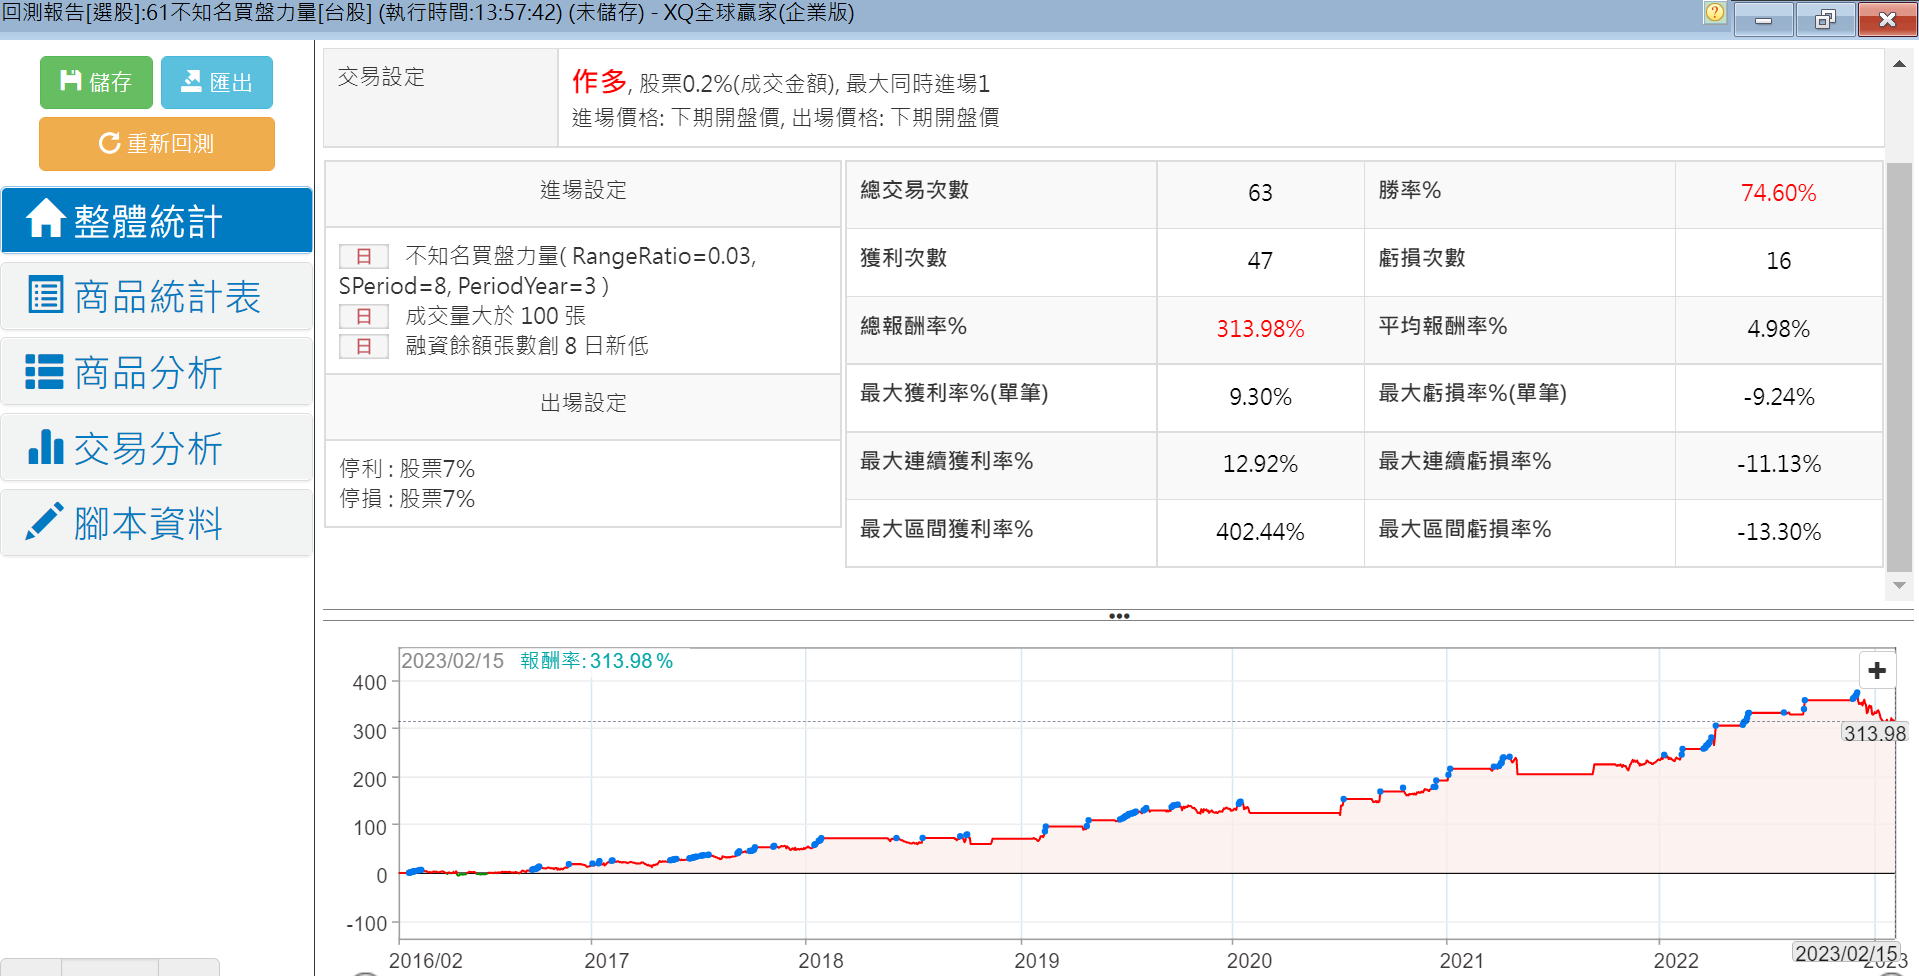Select the 交易分析 trade analysis tab
This screenshot has width=1919, height=976.
tap(157, 448)
